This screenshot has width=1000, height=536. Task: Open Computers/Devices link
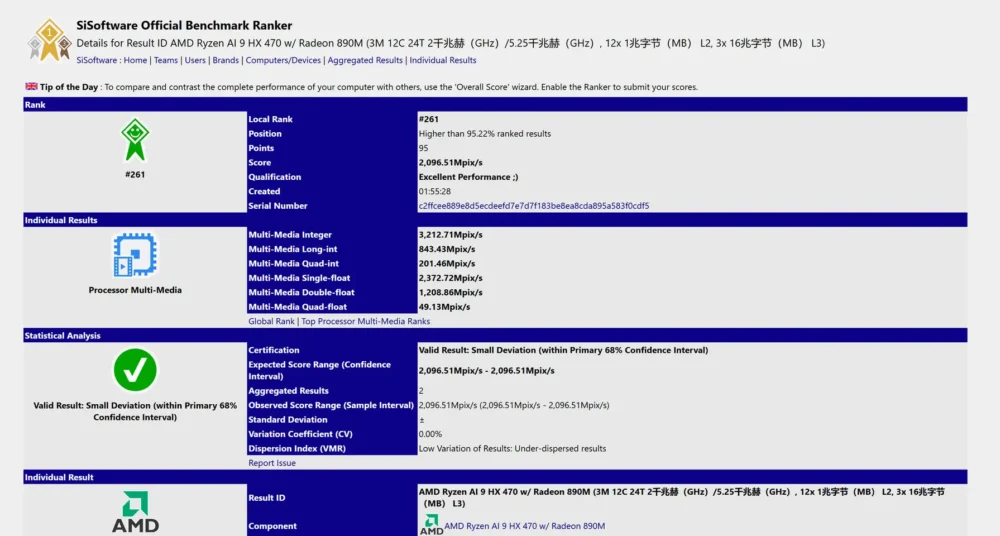(x=283, y=60)
